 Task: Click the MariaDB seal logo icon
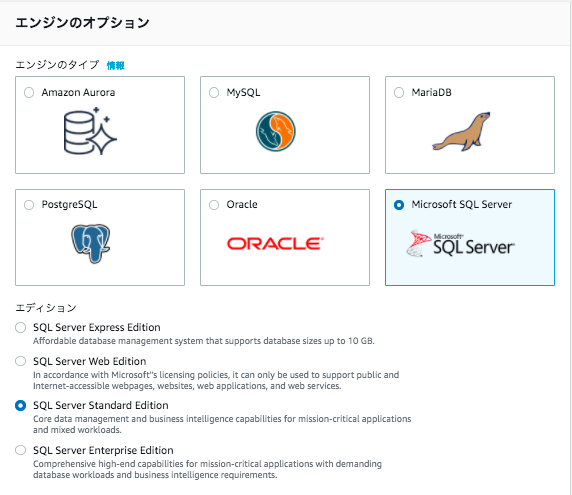[461, 132]
